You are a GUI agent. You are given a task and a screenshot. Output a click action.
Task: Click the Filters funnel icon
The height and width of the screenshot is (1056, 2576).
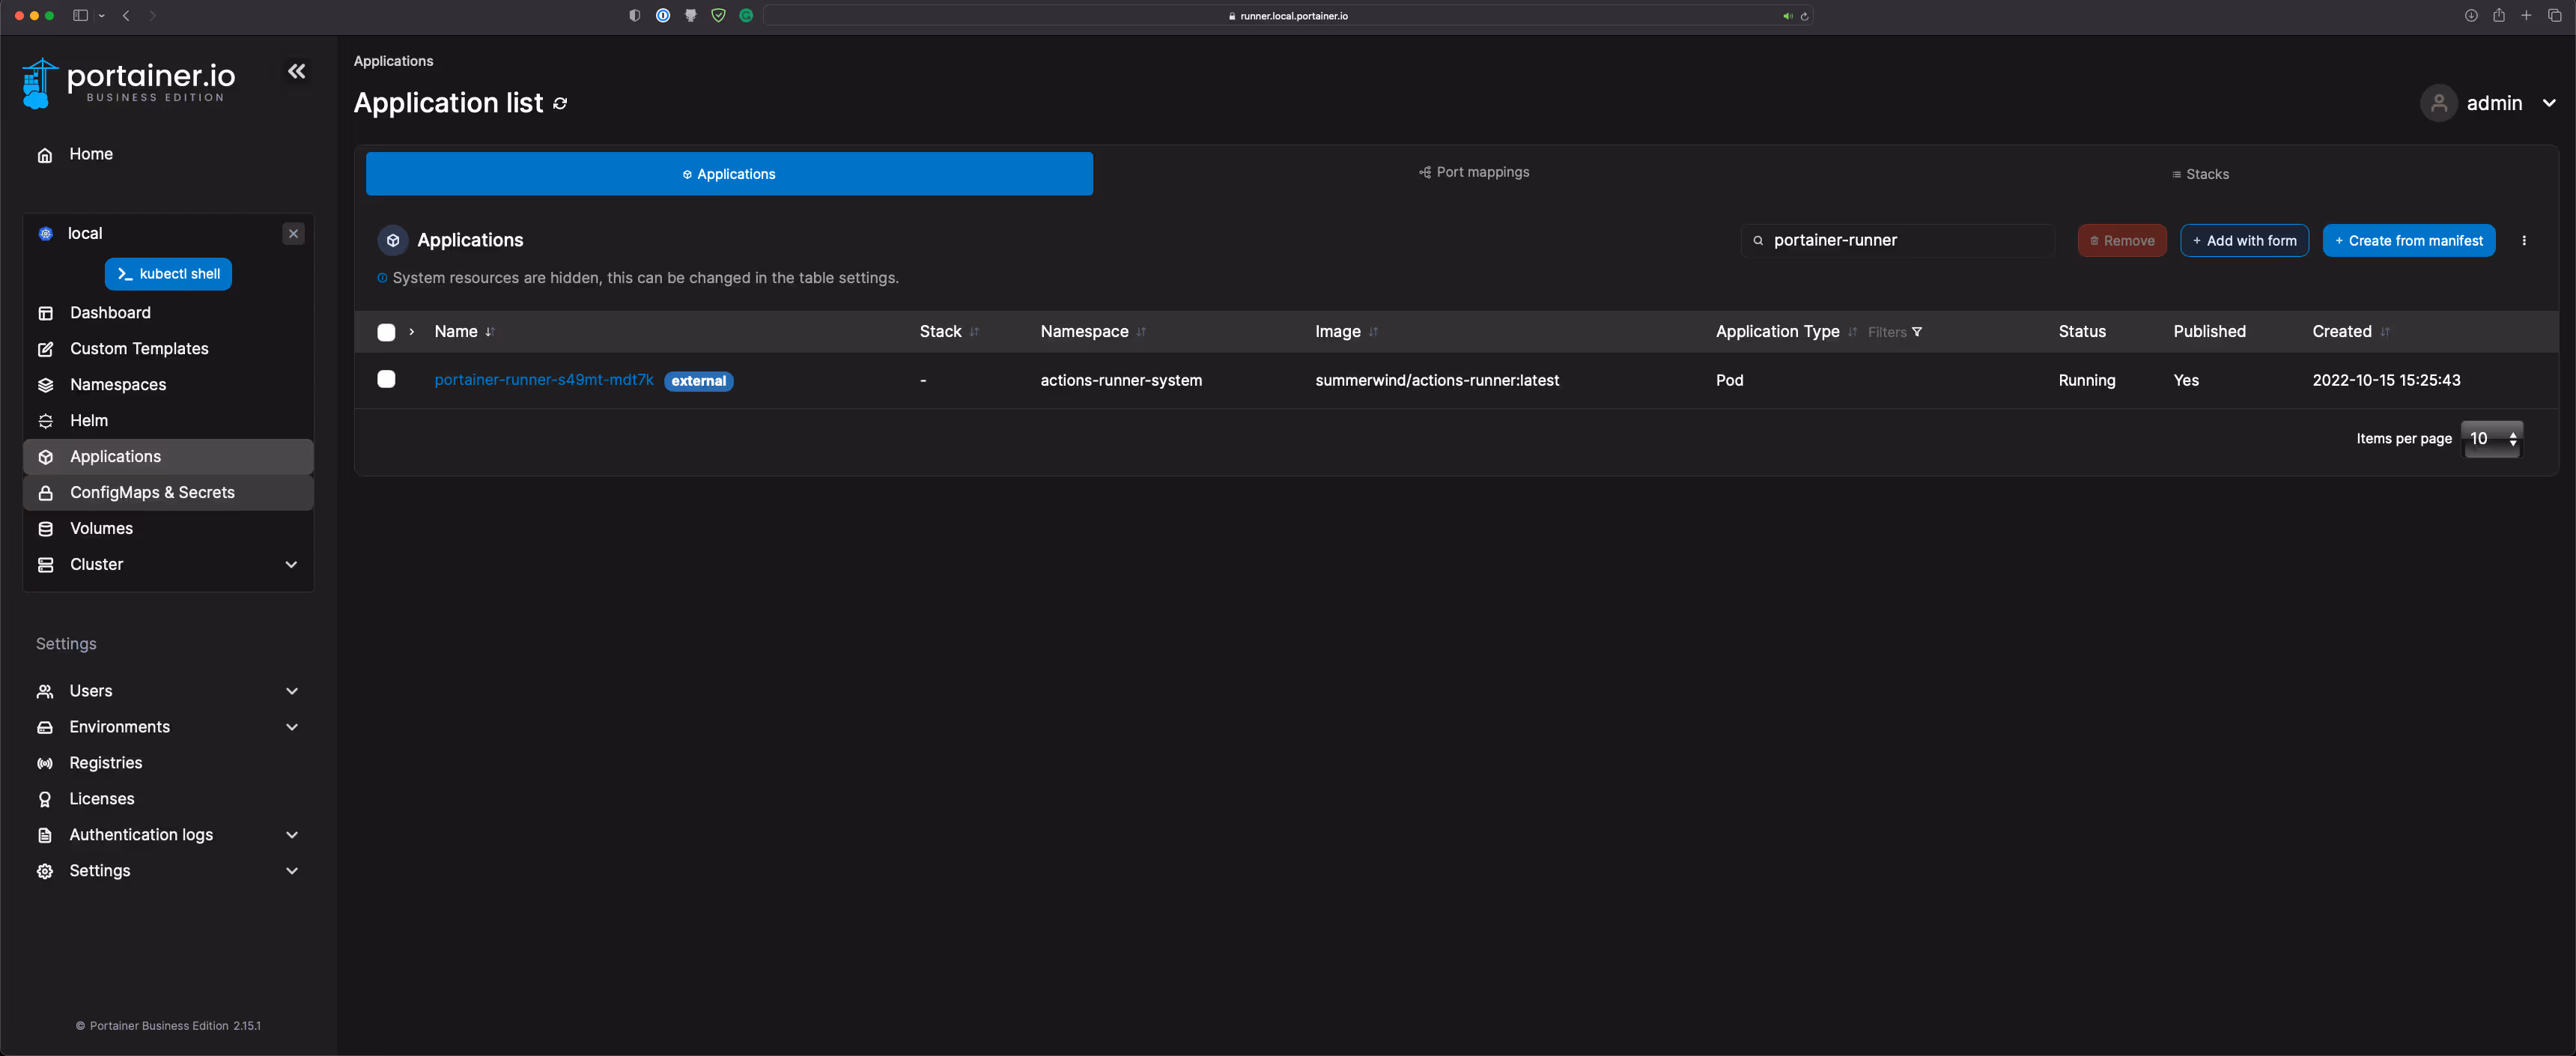click(x=1916, y=332)
